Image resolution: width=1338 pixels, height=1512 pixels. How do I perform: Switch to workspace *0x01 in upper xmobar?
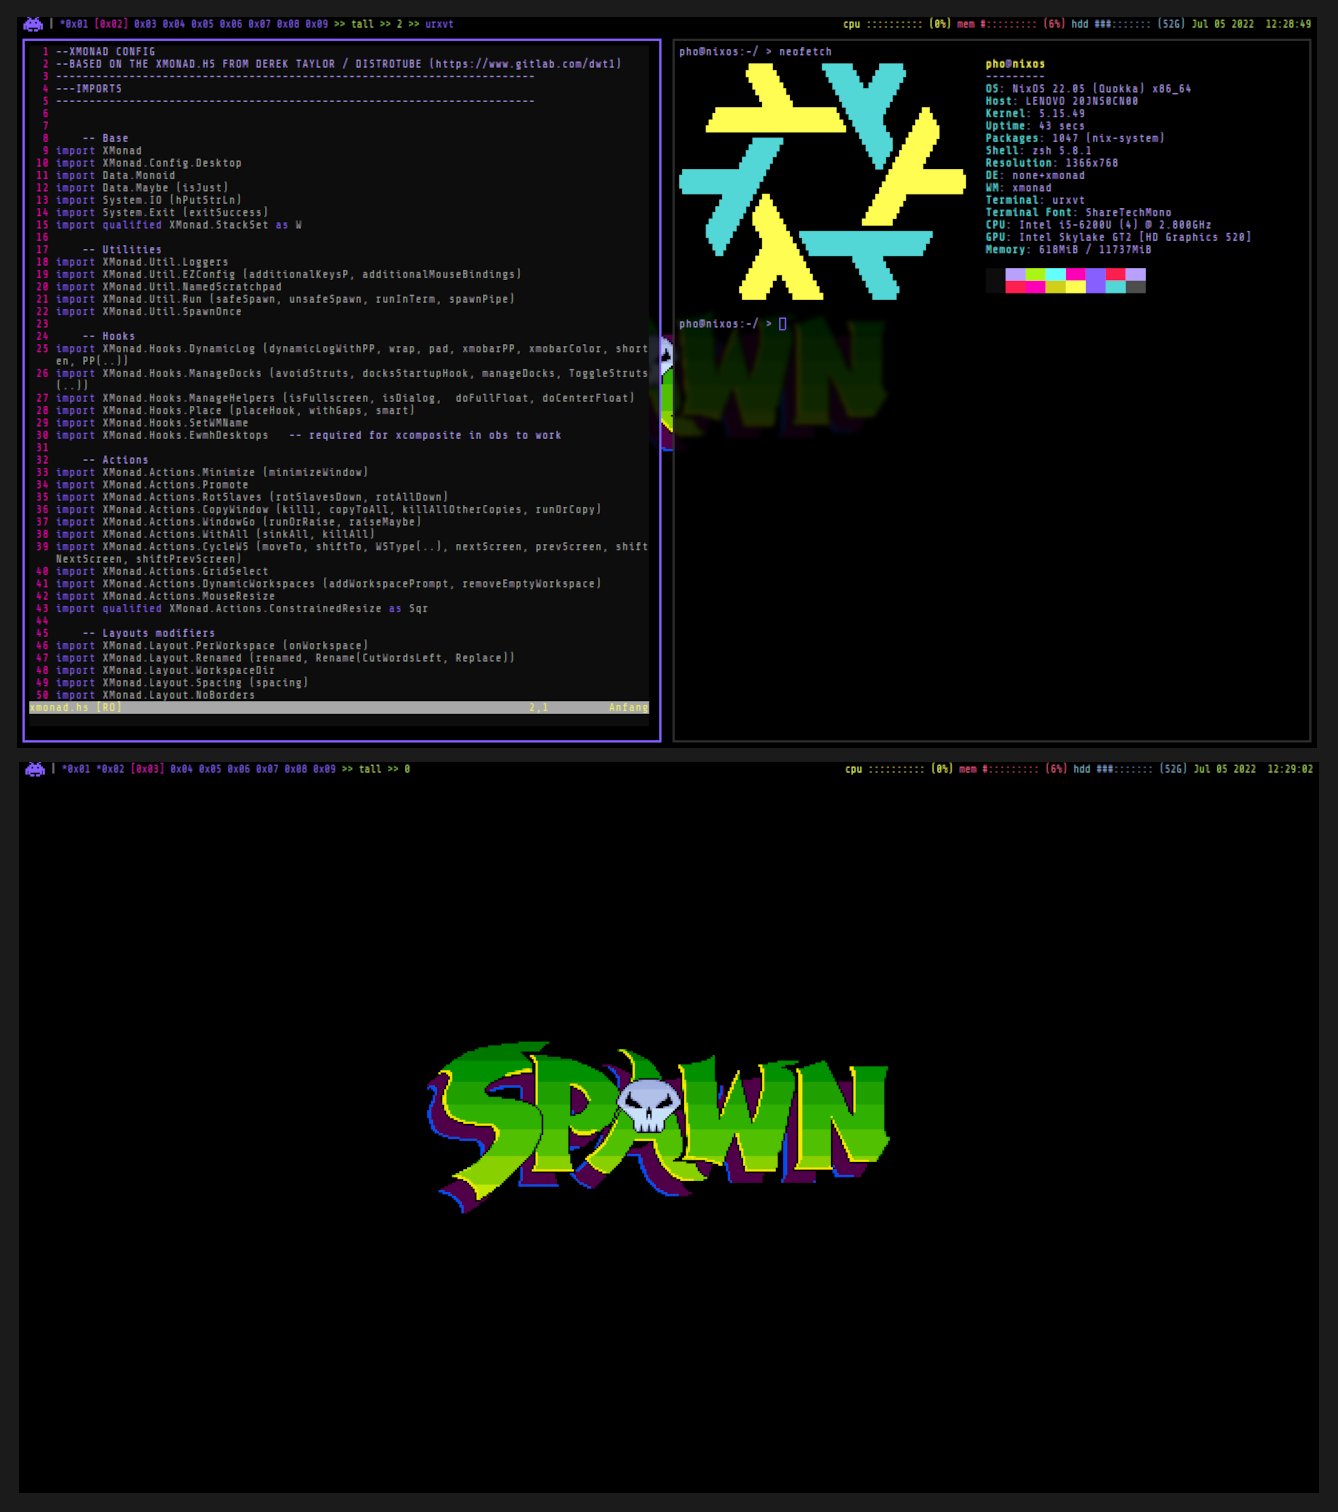click(x=74, y=24)
